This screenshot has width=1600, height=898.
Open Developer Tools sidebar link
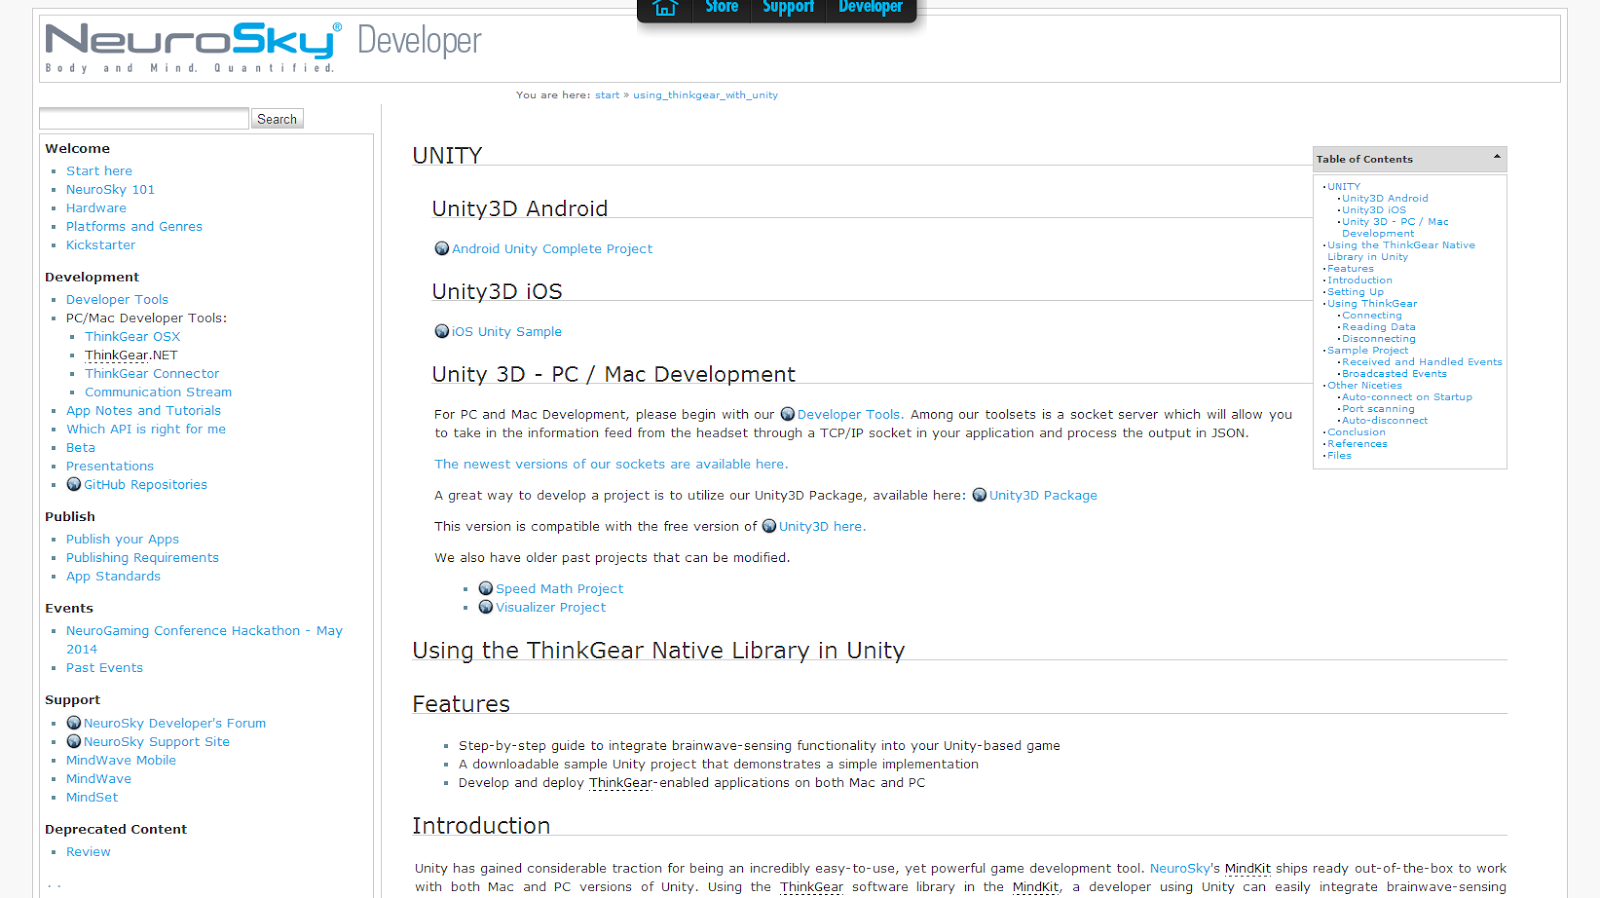[117, 300]
